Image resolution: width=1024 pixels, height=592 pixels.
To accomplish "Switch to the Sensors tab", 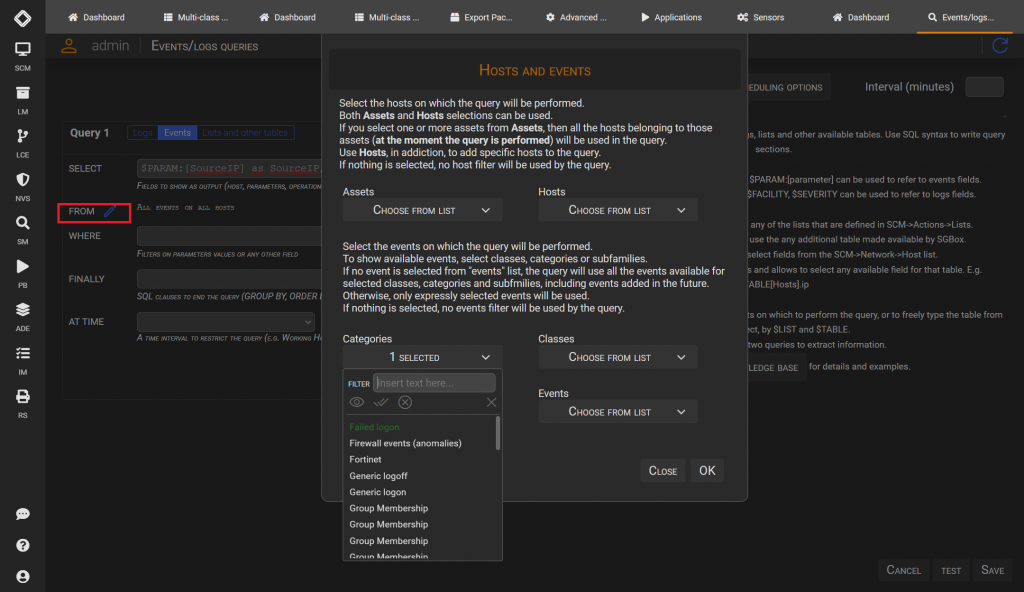I will click(x=761, y=17).
